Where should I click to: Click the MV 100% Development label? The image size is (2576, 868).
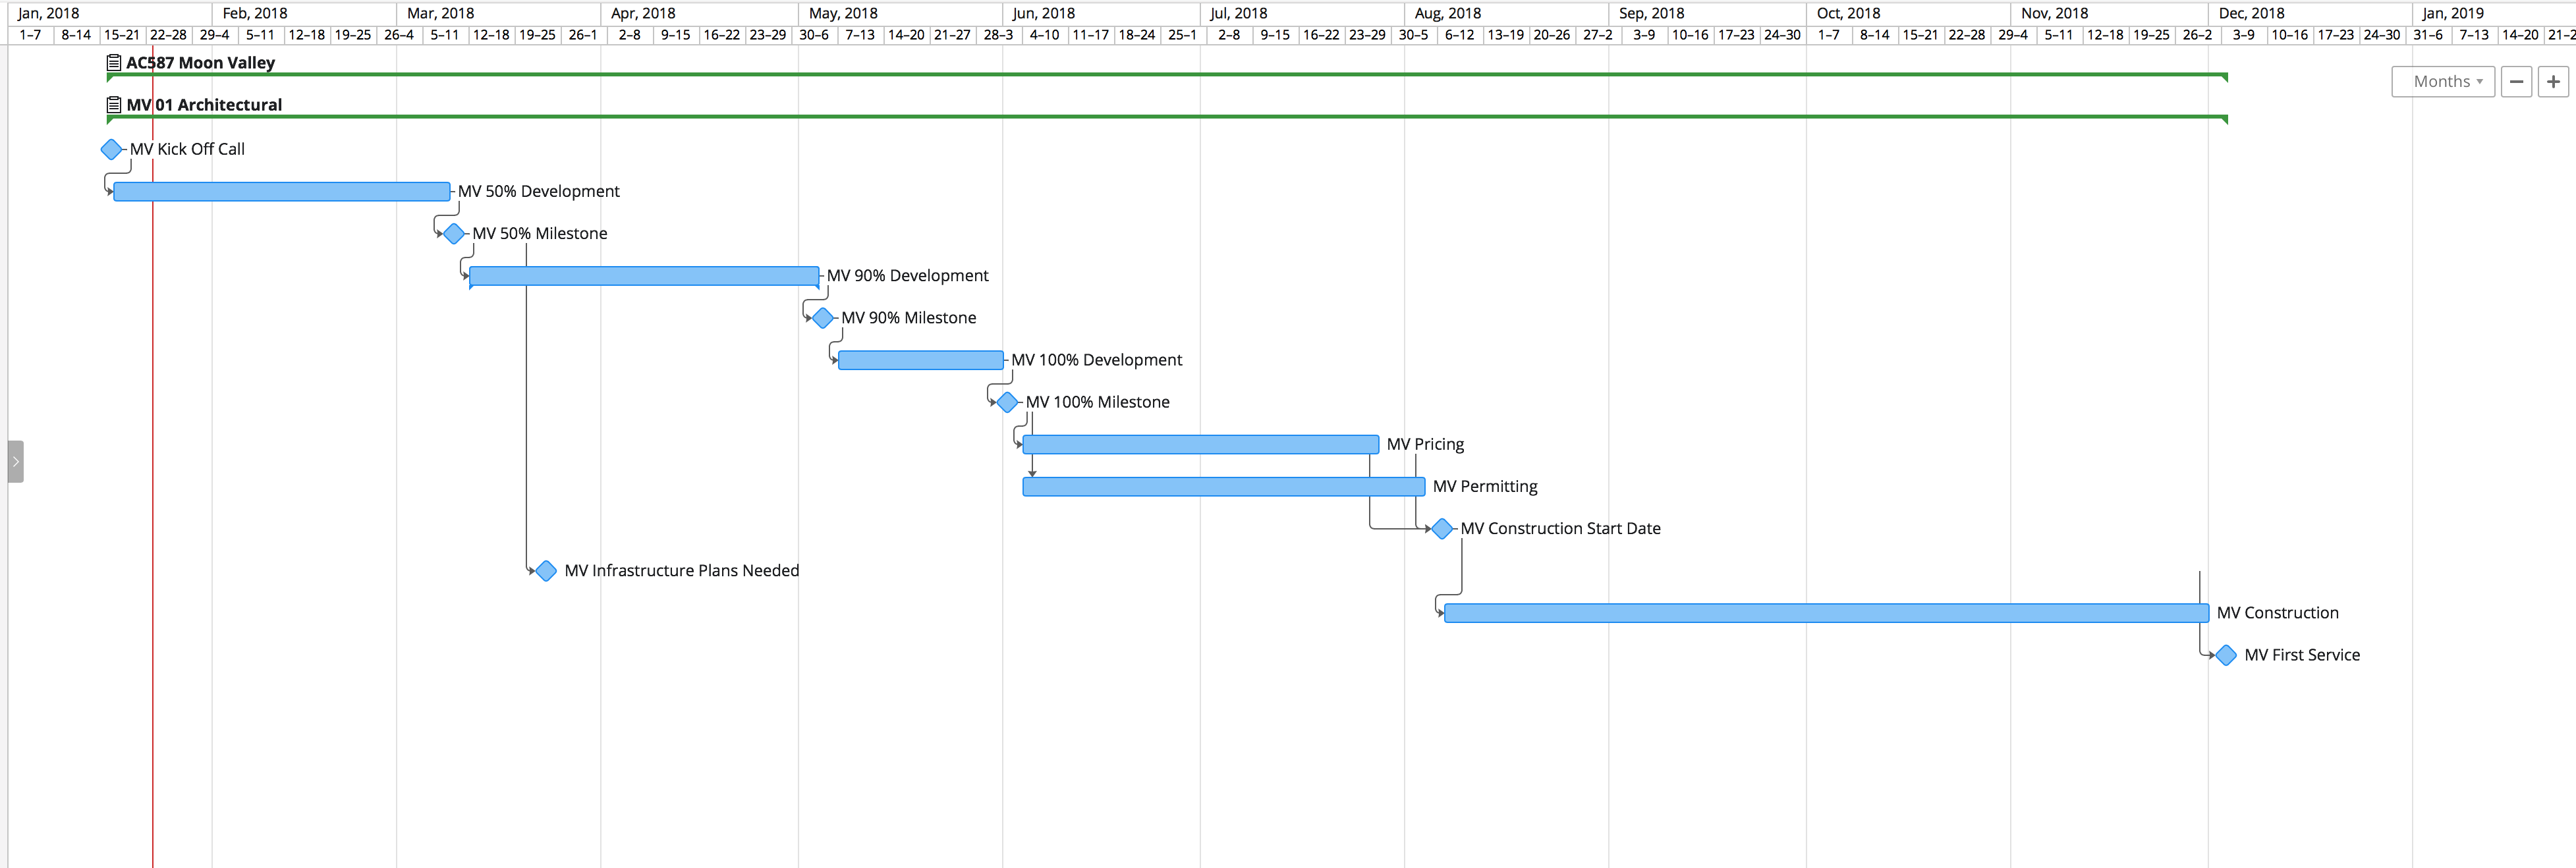click(1096, 360)
